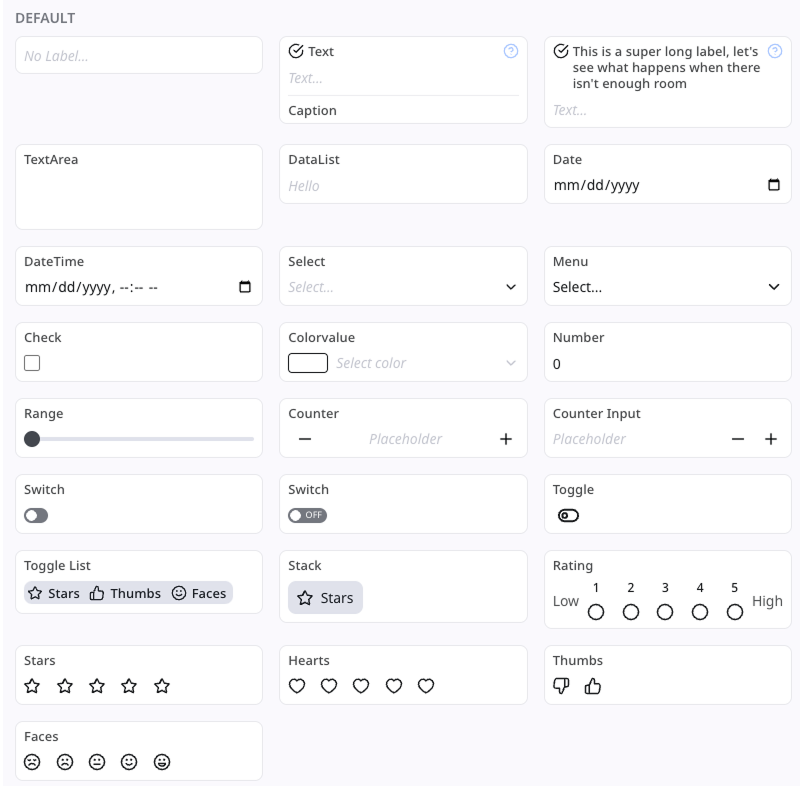
Task: Click plus in Counter Input
Action: click(x=771, y=439)
